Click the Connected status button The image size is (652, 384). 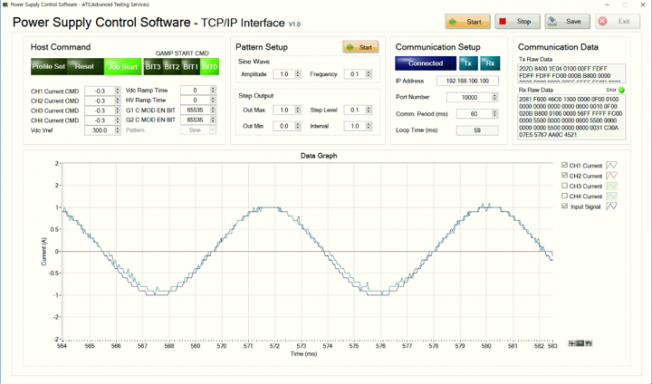425,63
